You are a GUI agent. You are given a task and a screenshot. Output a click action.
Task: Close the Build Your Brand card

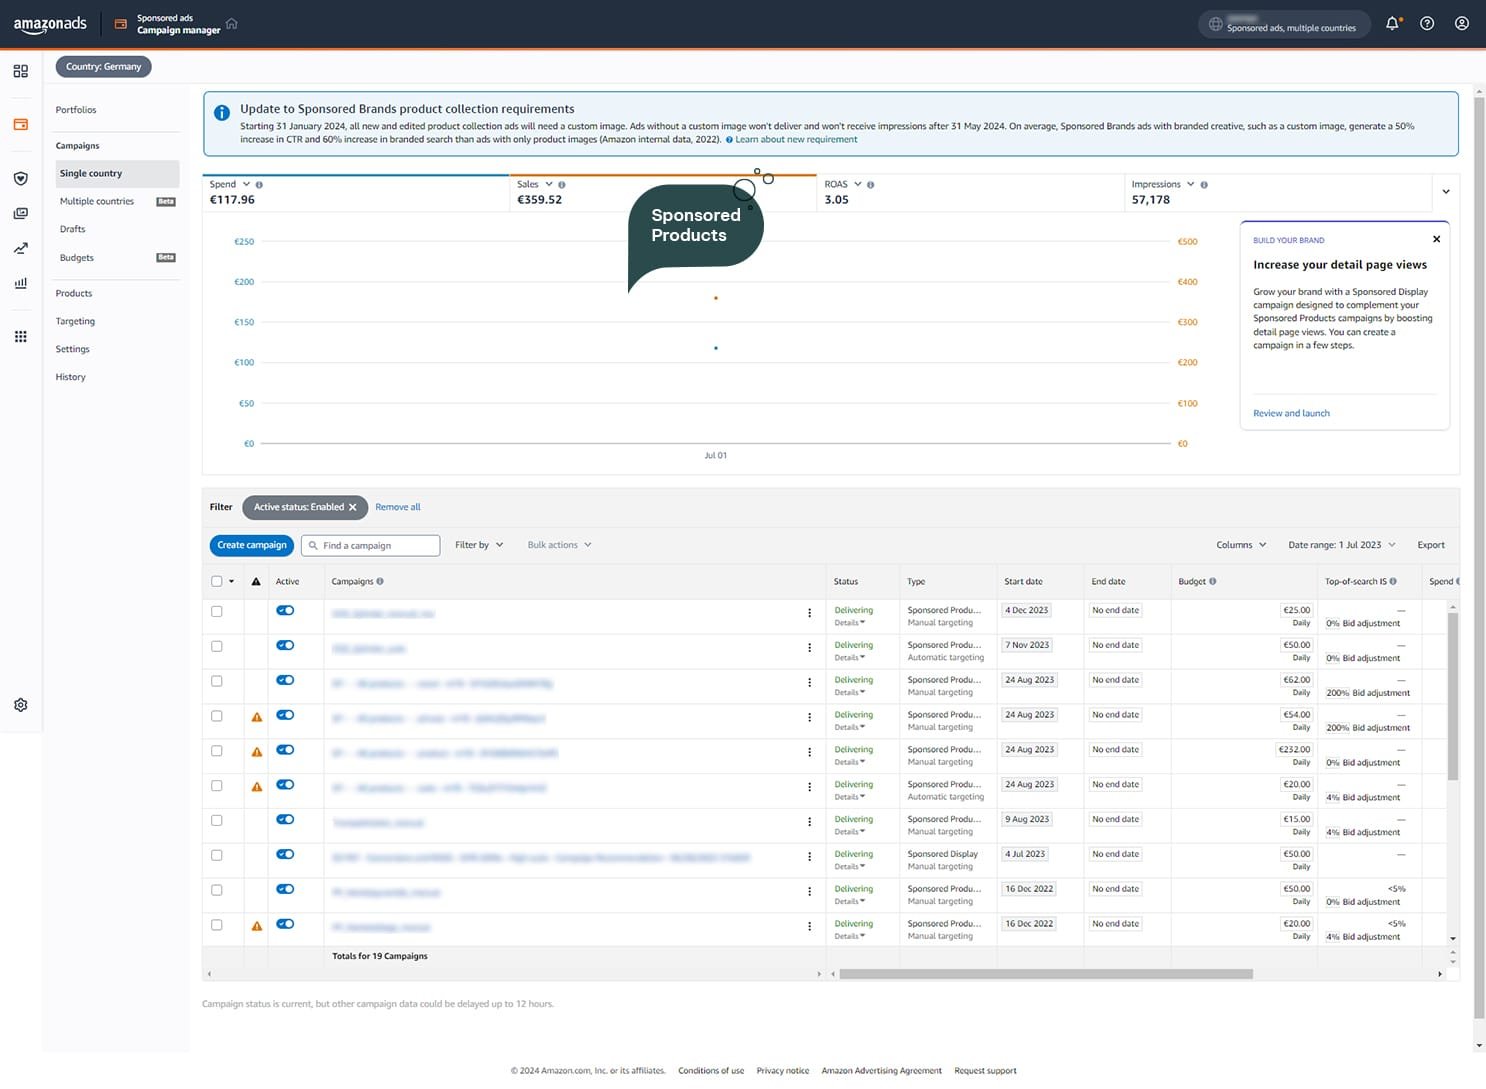[1436, 240]
